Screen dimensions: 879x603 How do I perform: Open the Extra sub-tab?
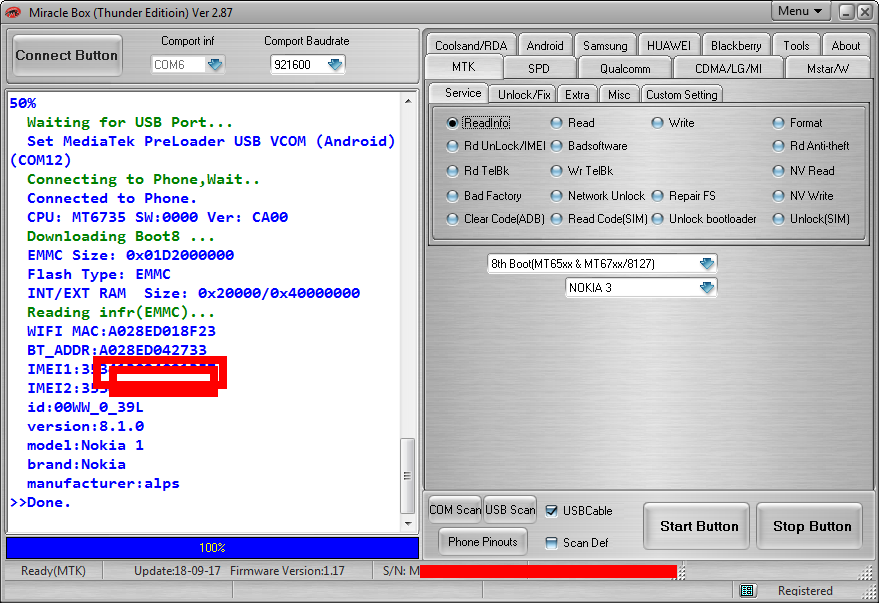click(577, 94)
